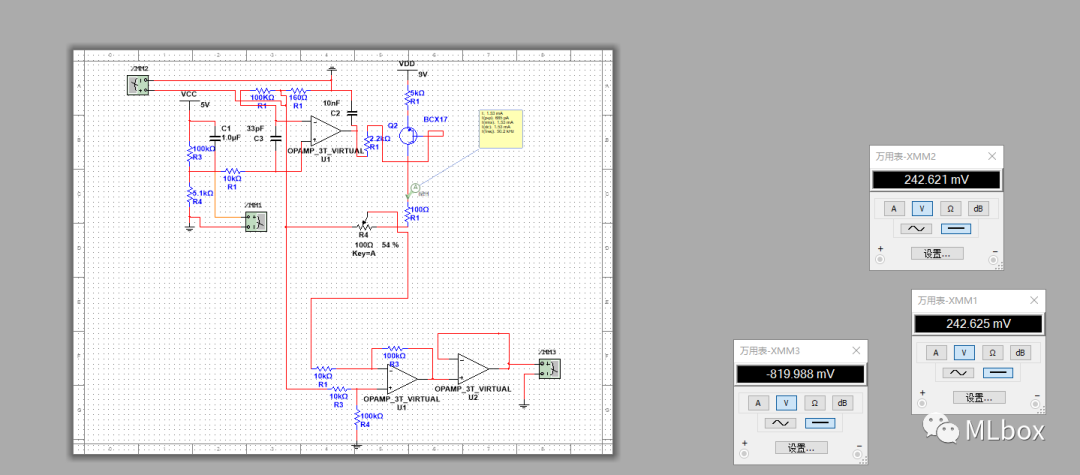Click the XMM3 multimeter symbol at the output
1080x475 pixels.
tap(548, 368)
